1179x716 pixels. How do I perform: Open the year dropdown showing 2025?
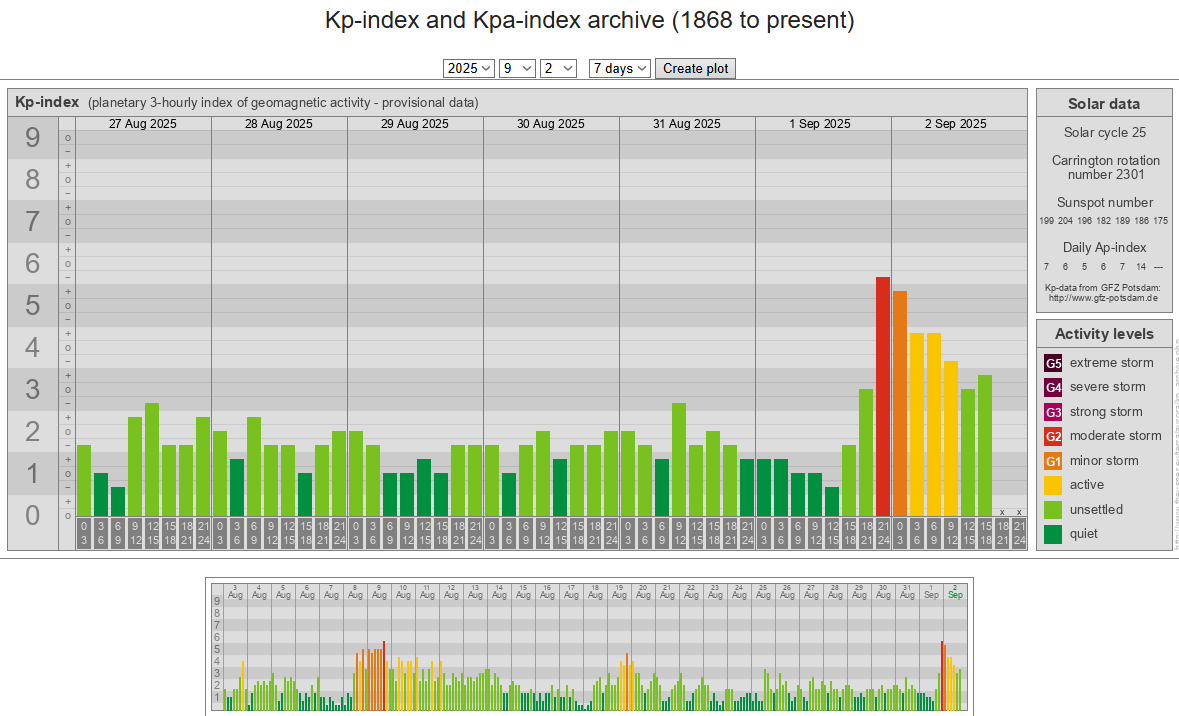tap(469, 68)
